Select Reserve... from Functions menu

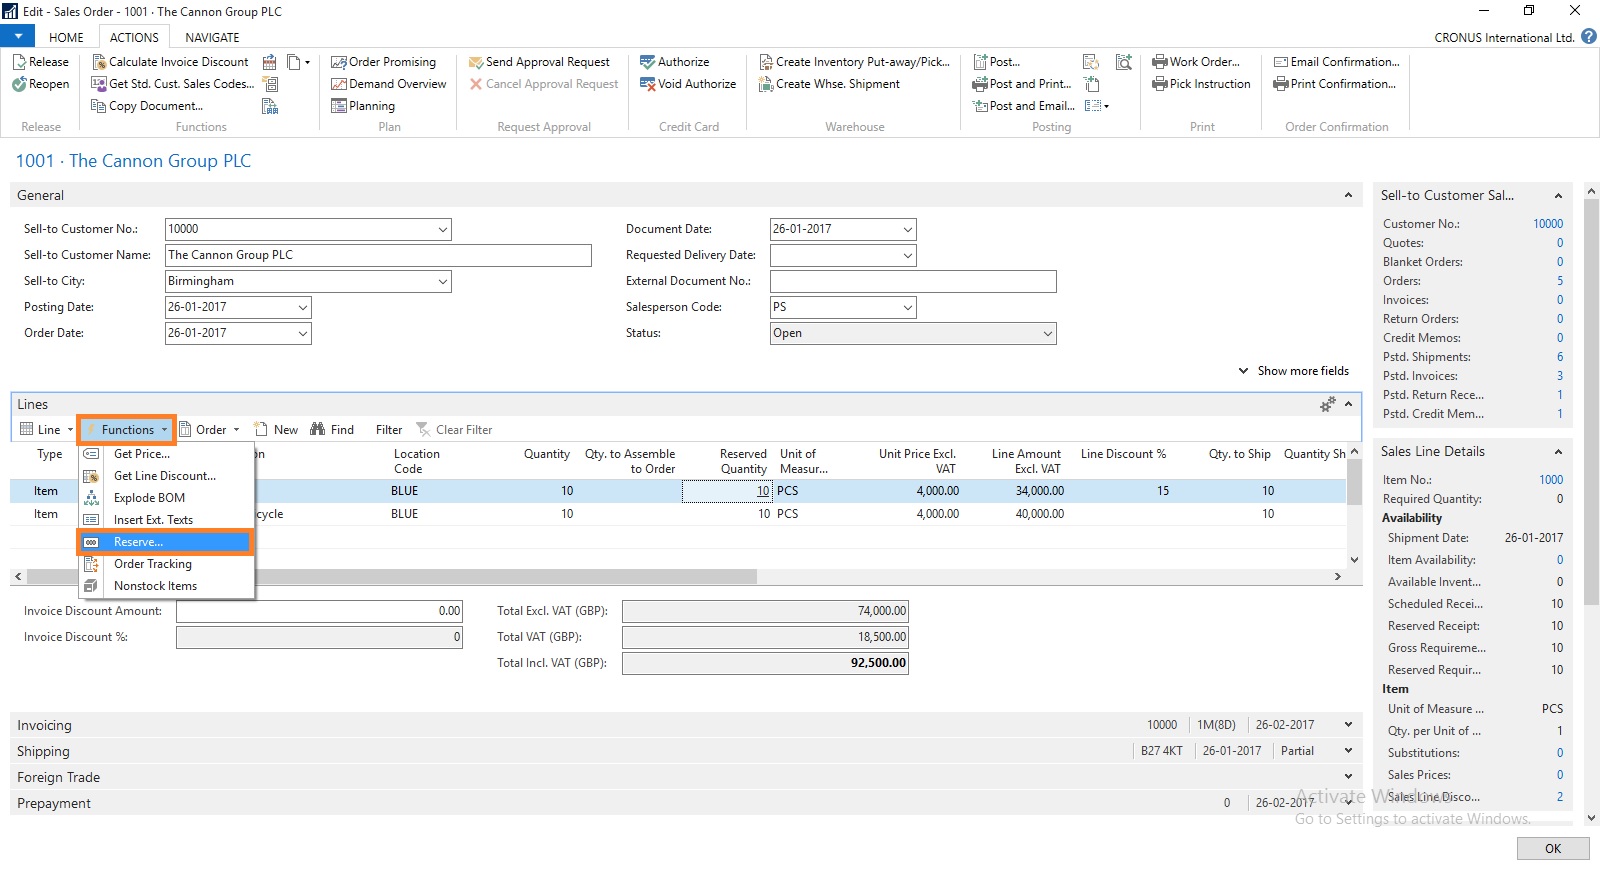click(138, 542)
